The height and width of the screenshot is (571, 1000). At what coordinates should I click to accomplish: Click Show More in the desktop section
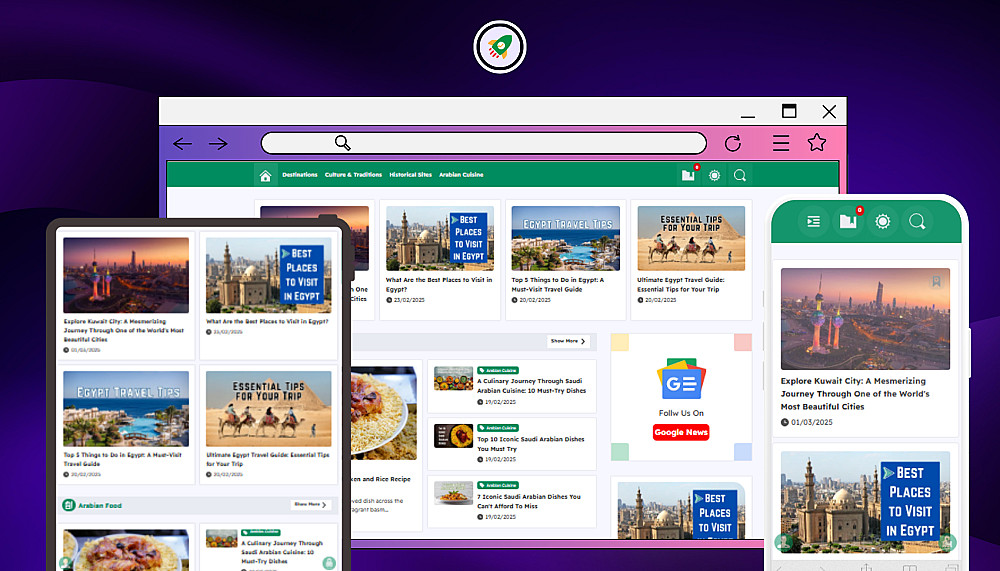click(568, 341)
